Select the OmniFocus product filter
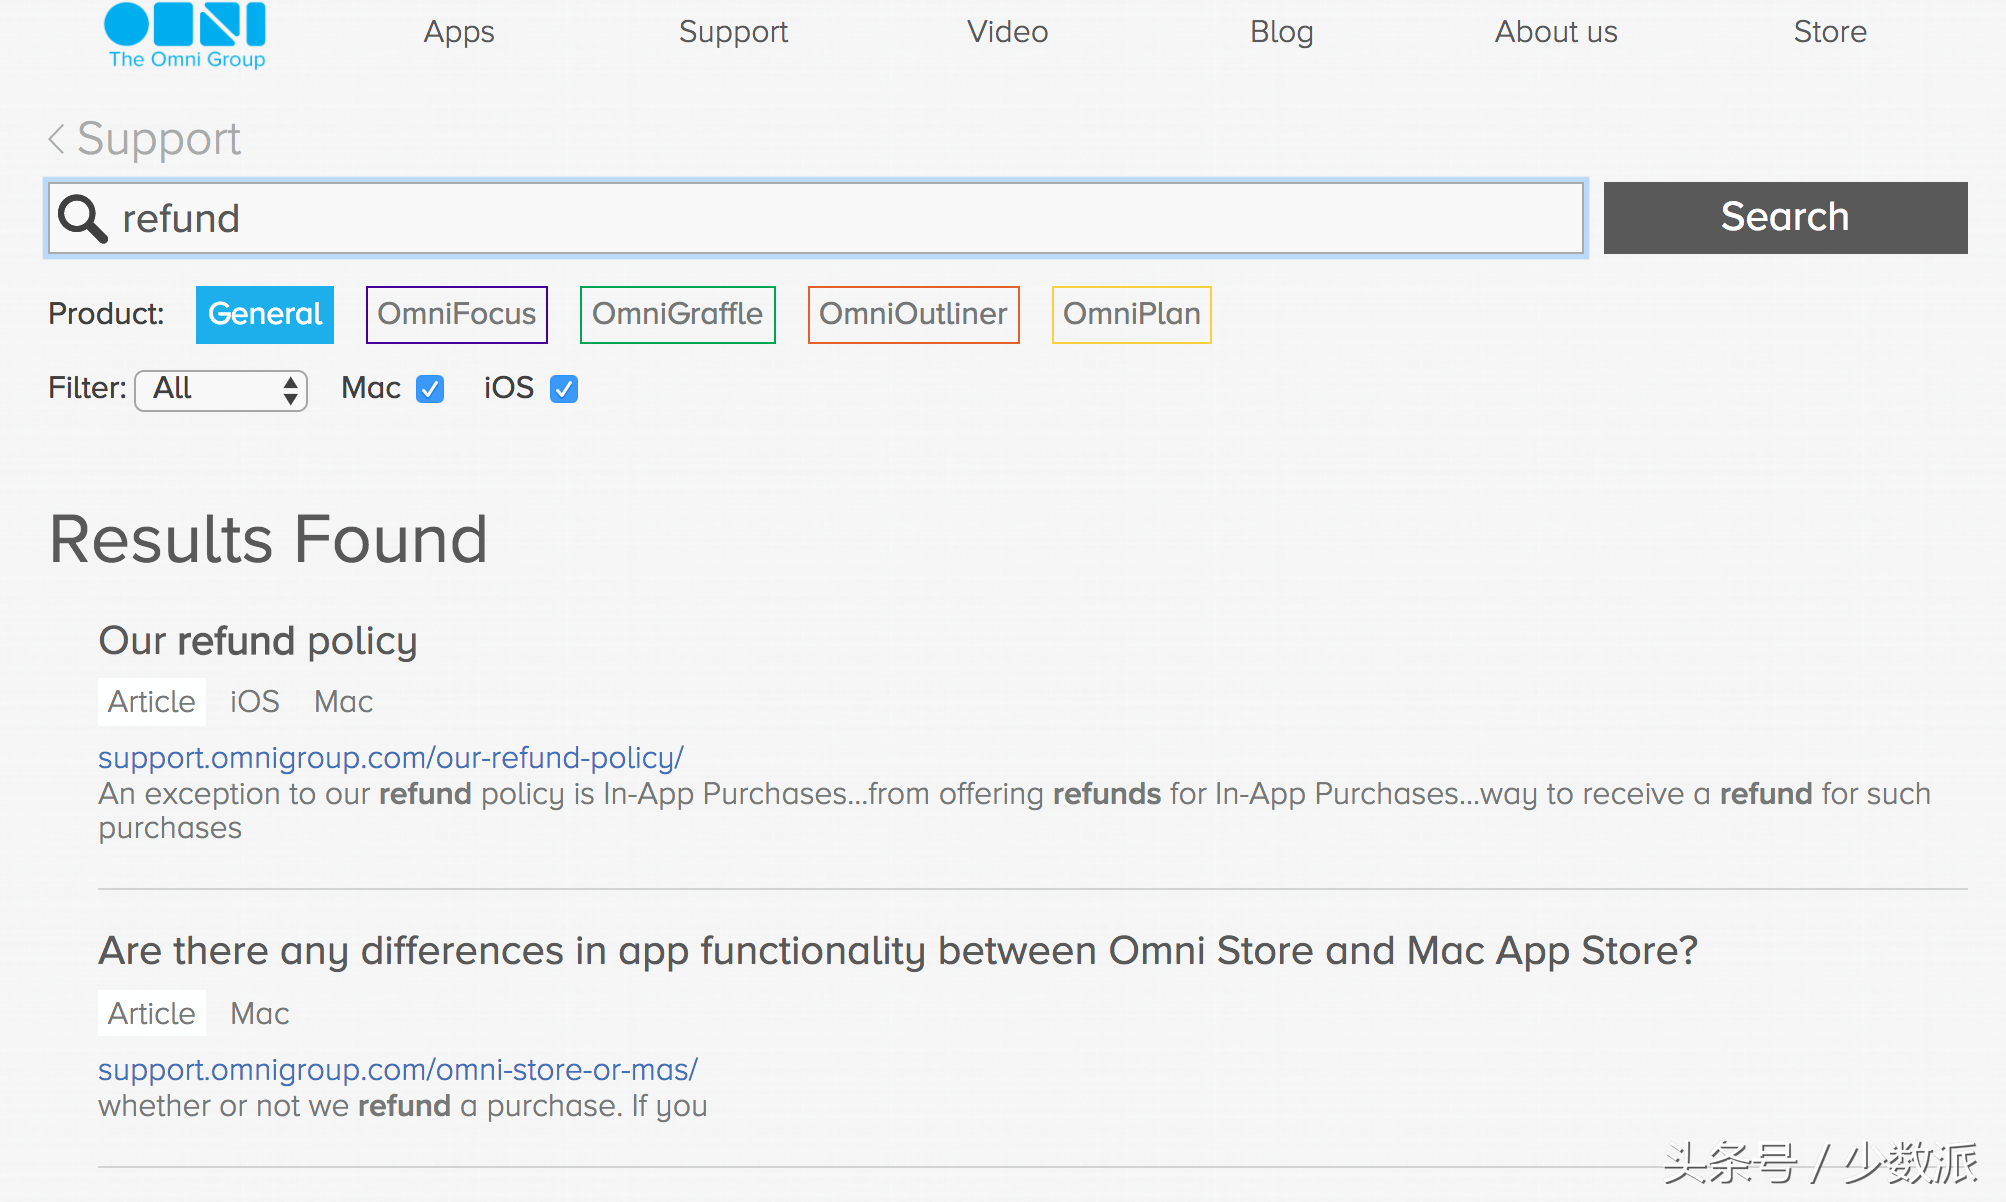Viewport: 2006px width, 1202px height. (457, 314)
